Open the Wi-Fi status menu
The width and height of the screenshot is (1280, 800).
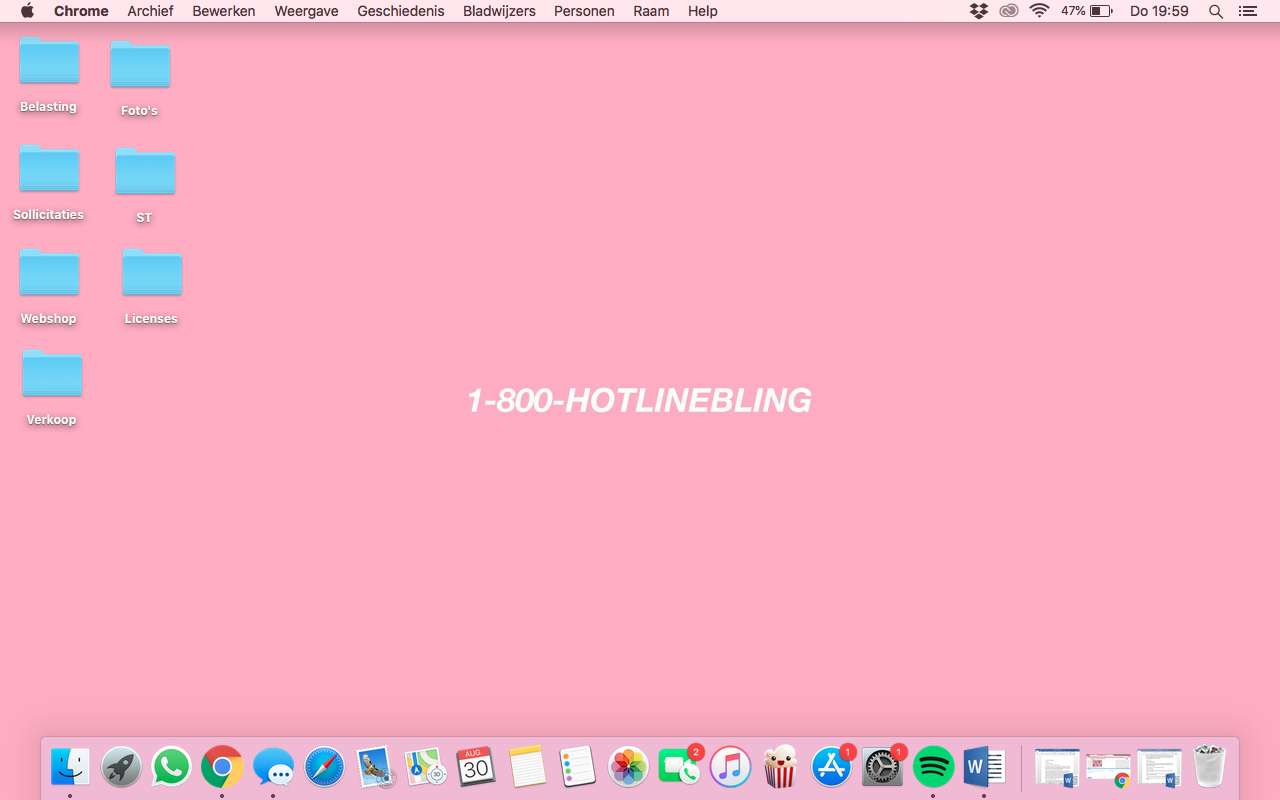pos(1039,11)
